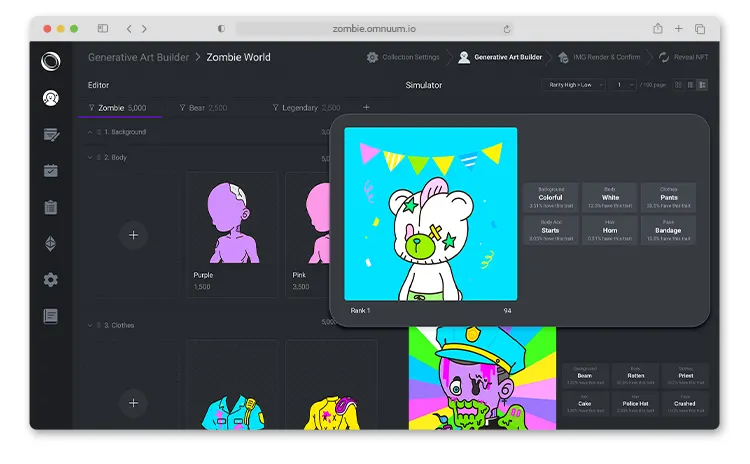
Task: Click the IMG Render & Confirm icon
Action: coord(563,57)
